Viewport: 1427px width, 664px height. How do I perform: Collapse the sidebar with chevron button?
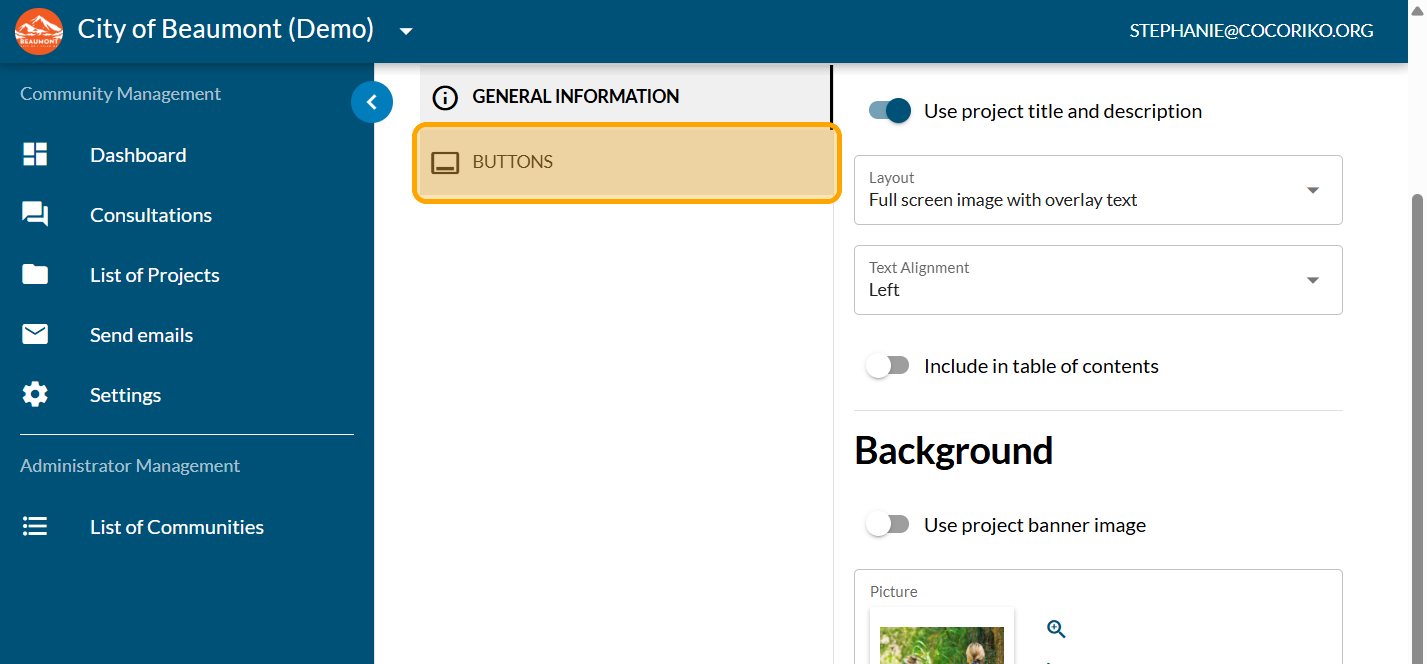coord(372,101)
